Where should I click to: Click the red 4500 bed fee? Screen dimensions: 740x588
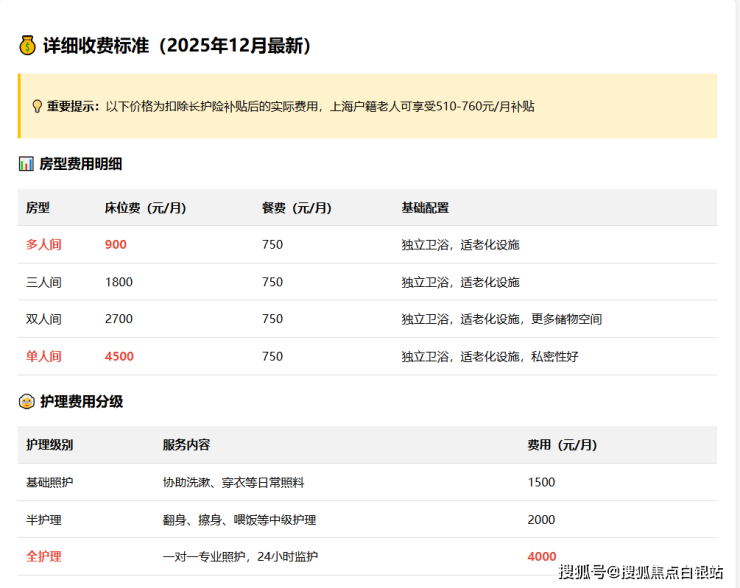(119, 356)
